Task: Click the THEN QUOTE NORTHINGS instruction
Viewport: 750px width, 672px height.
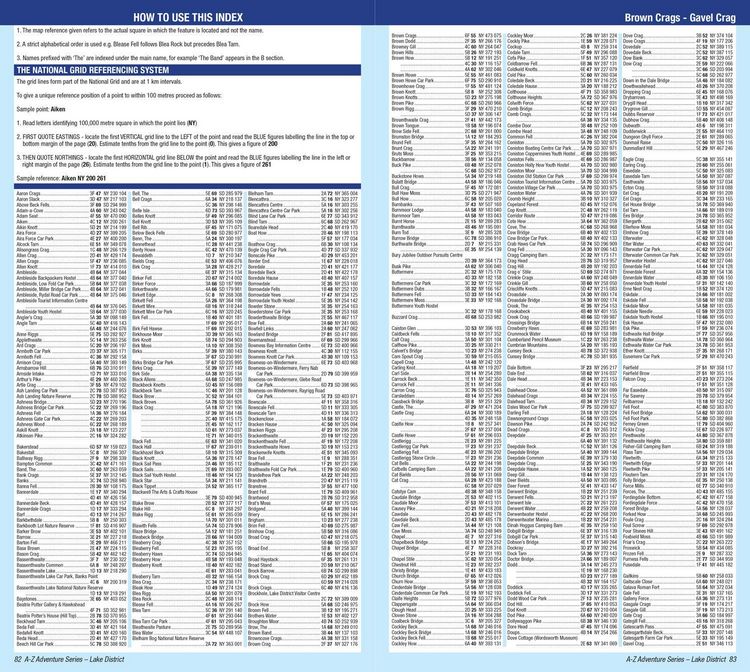Action: 184,161
